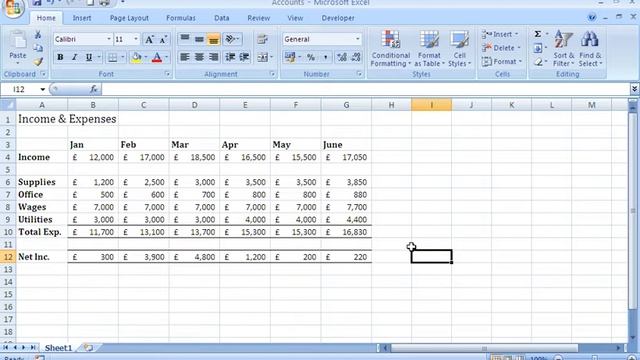Click the Decrease Font Size icon
640x360 pixels.
pos(163,39)
